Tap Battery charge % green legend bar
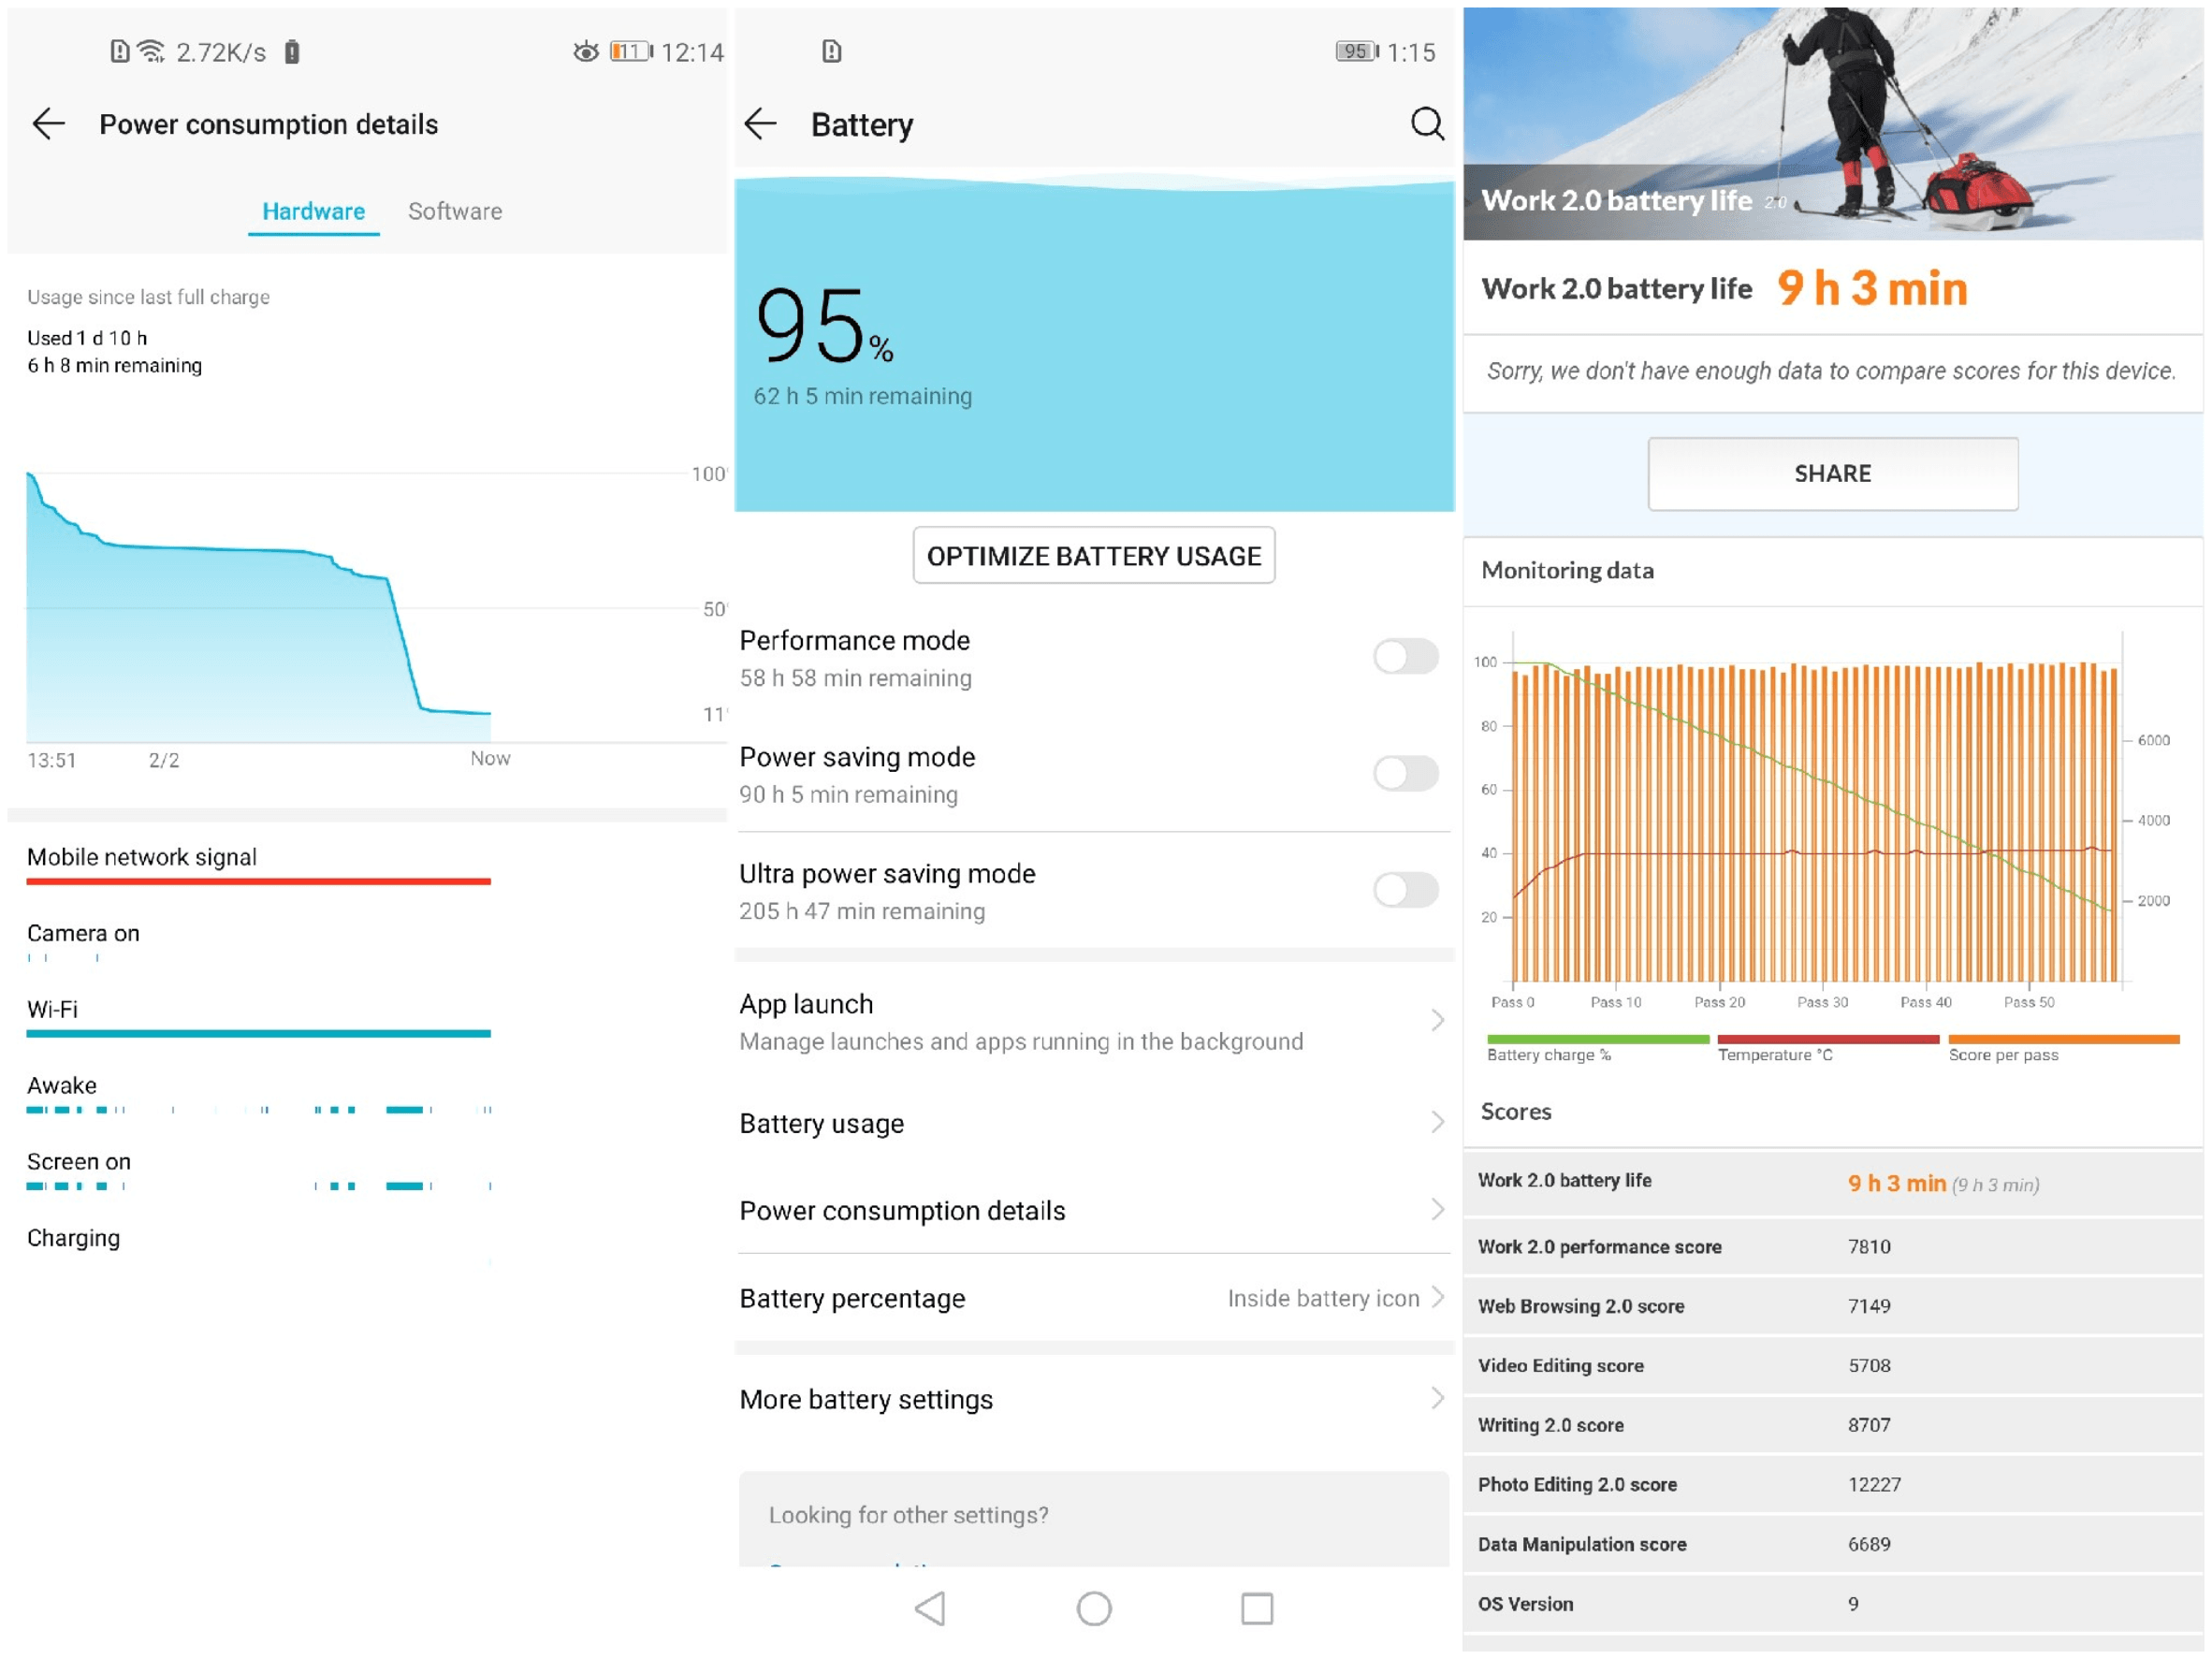 (x=1597, y=1040)
